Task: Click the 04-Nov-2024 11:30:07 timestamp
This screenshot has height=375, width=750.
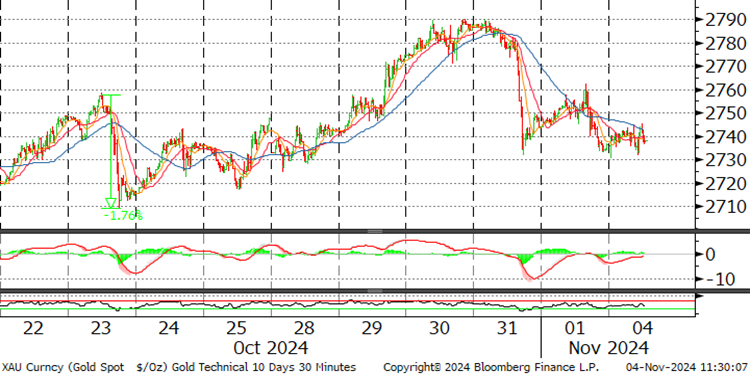Action: pos(686,367)
